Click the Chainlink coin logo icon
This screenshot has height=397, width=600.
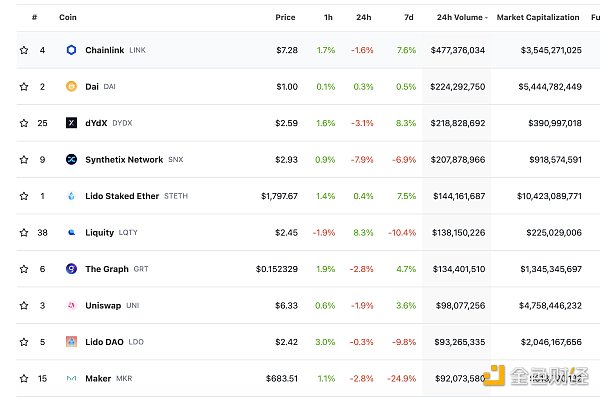71,50
